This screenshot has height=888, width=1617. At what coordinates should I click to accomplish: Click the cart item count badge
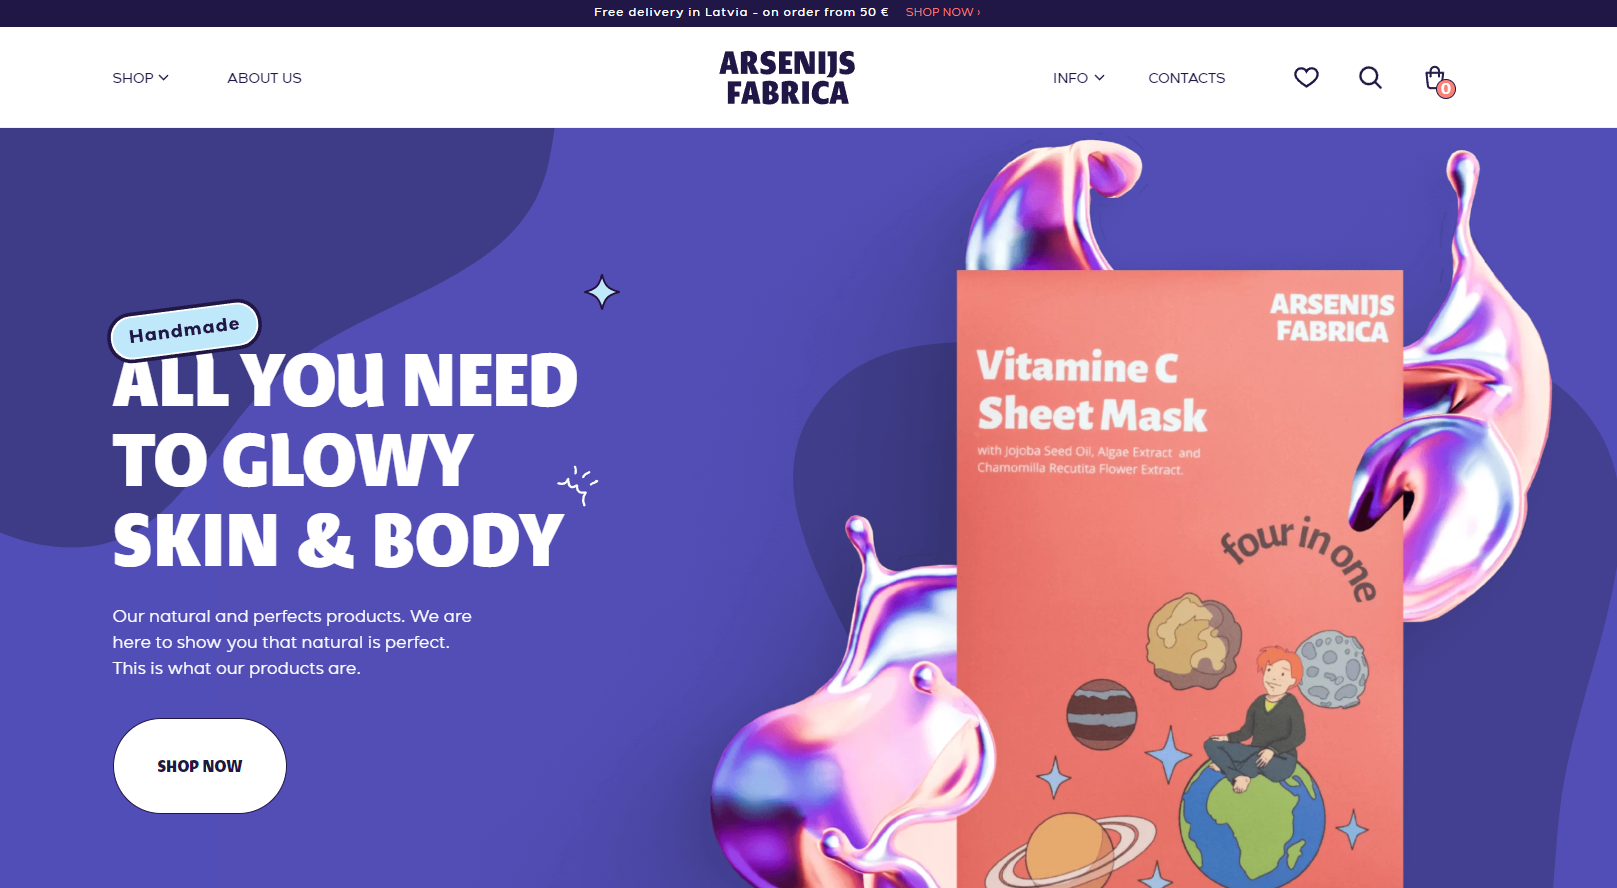pyautogui.click(x=1446, y=89)
